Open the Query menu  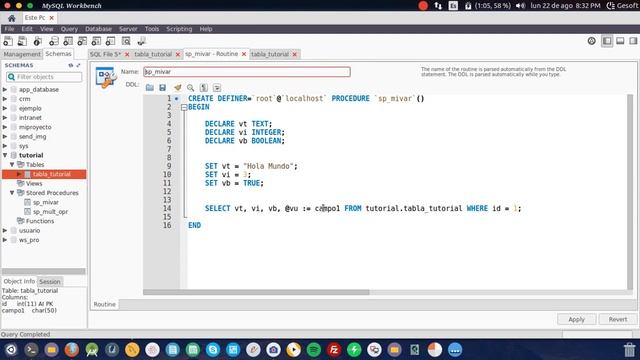(69, 29)
